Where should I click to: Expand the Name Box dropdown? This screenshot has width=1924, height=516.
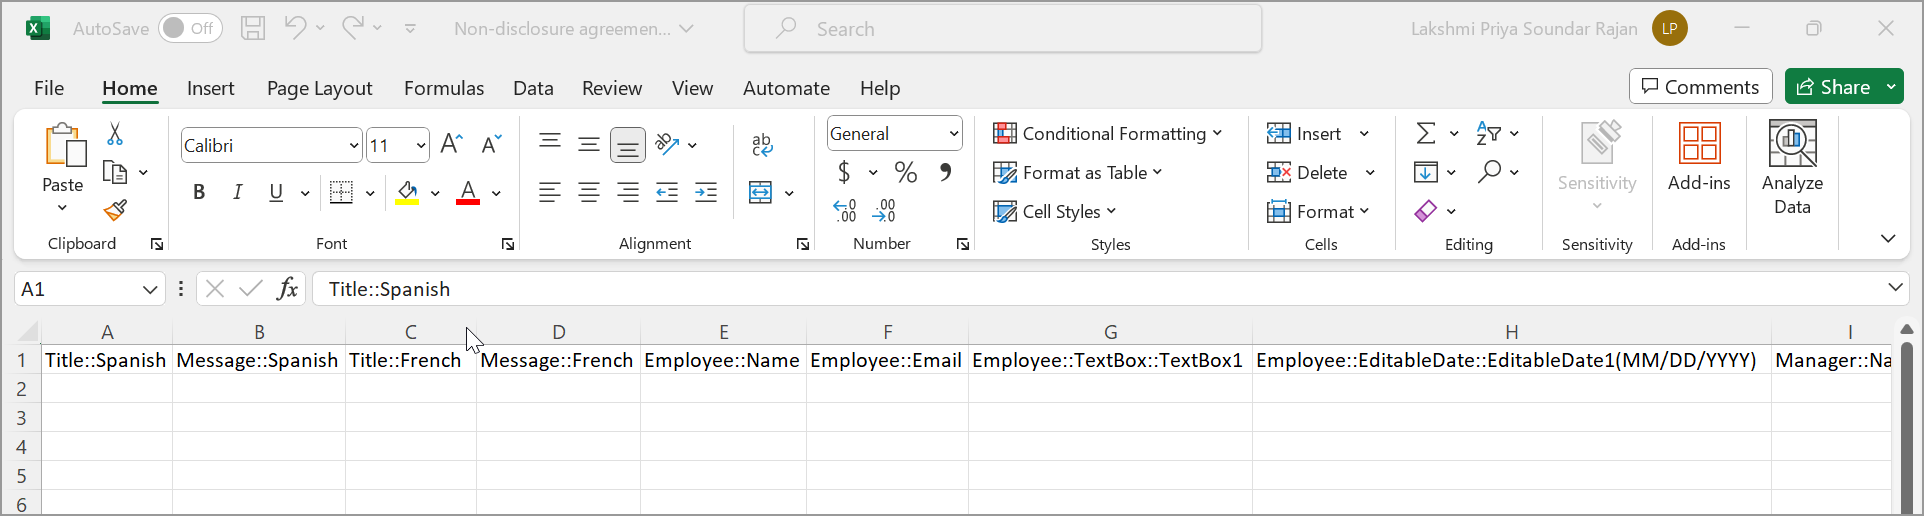[x=150, y=289]
